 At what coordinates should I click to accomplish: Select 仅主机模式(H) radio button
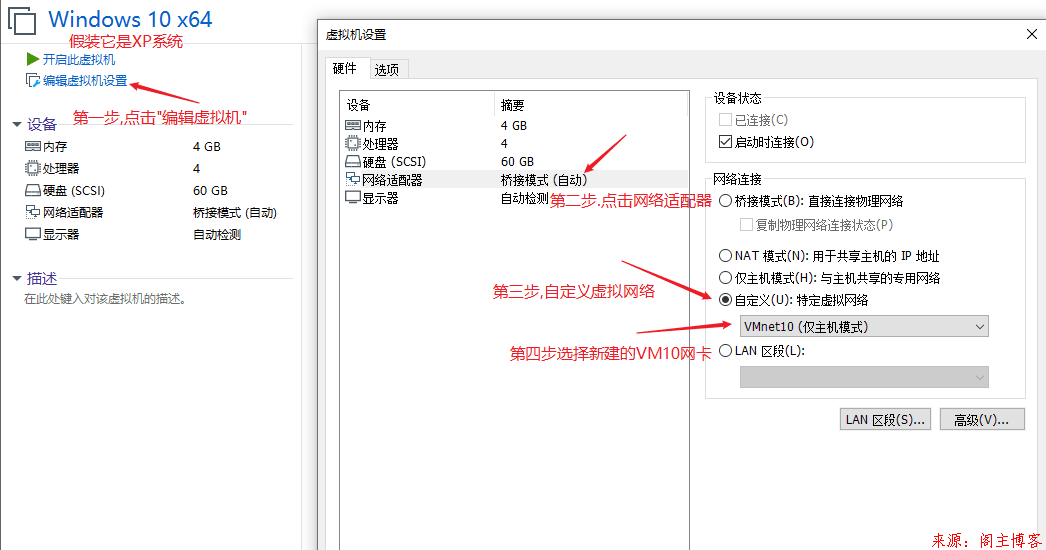point(725,278)
